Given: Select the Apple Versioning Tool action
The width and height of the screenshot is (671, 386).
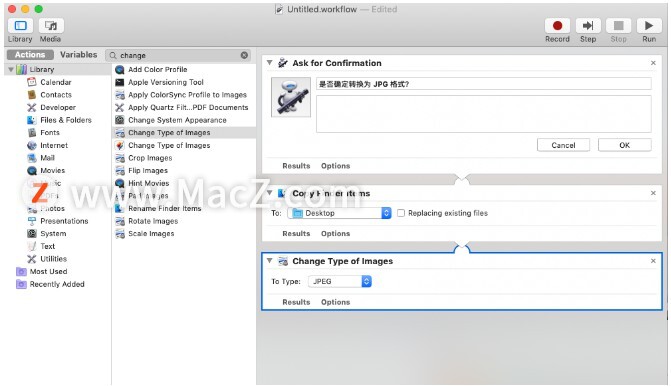Looking at the screenshot, I should pos(166,82).
